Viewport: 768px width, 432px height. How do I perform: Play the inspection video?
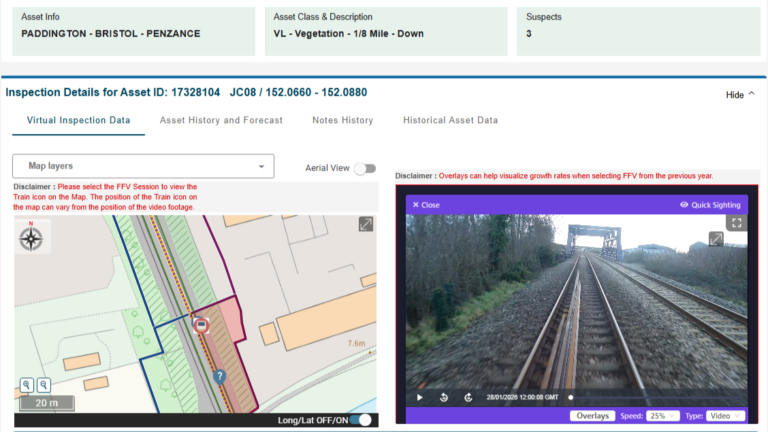(420, 397)
